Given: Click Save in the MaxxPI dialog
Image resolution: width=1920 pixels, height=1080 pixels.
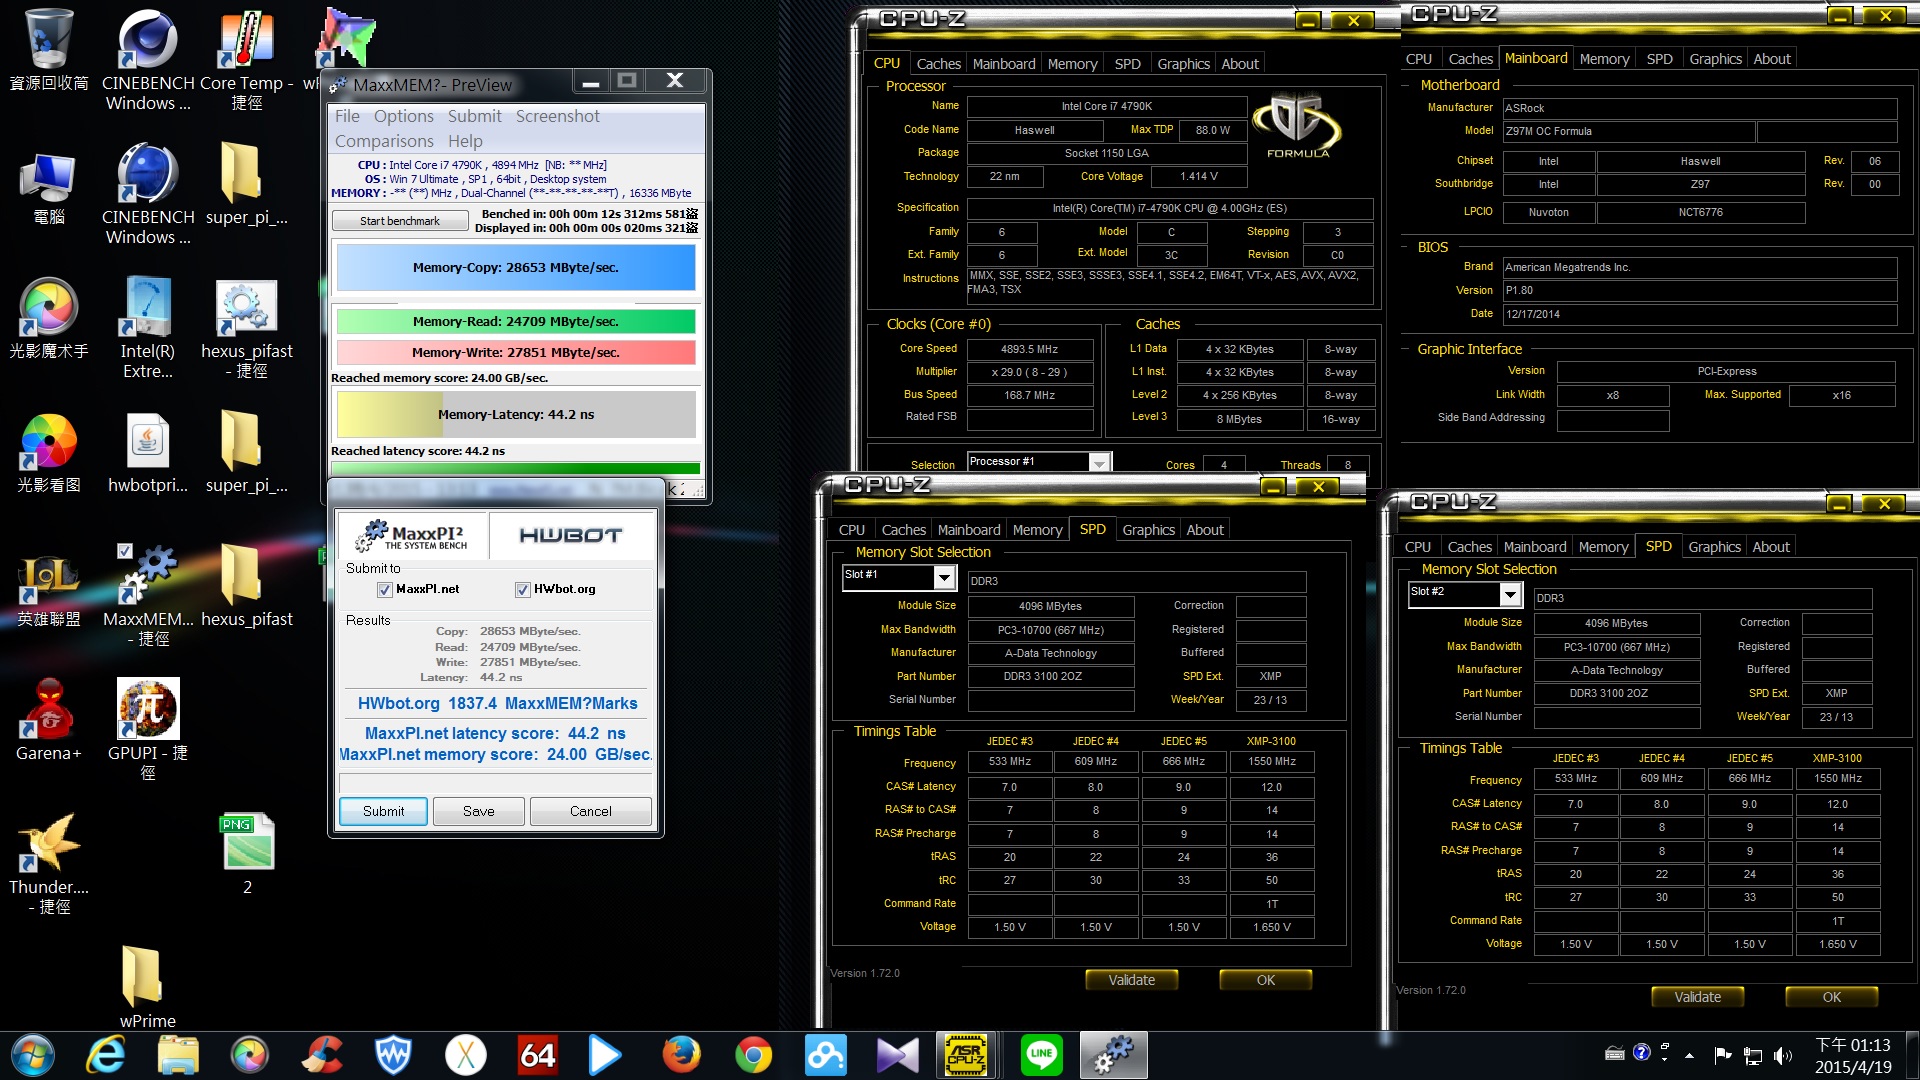Looking at the screenshot, I should click(478, 811).
